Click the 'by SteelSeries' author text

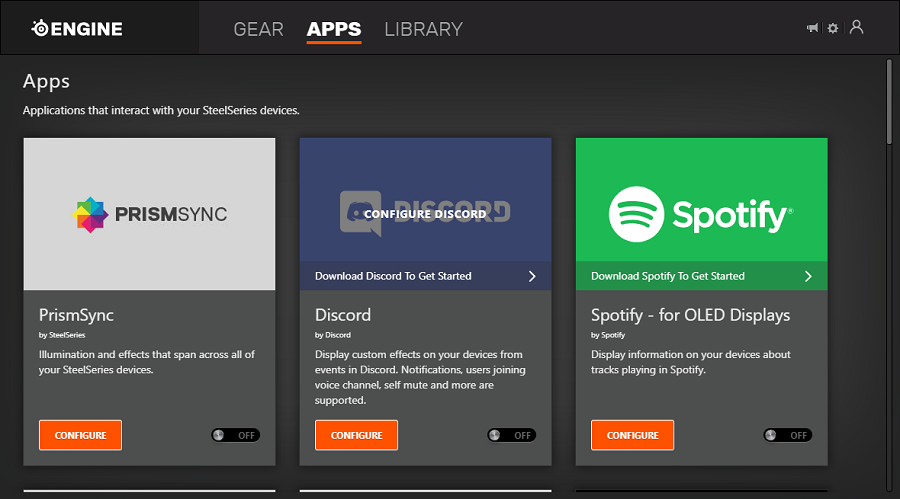62,335
